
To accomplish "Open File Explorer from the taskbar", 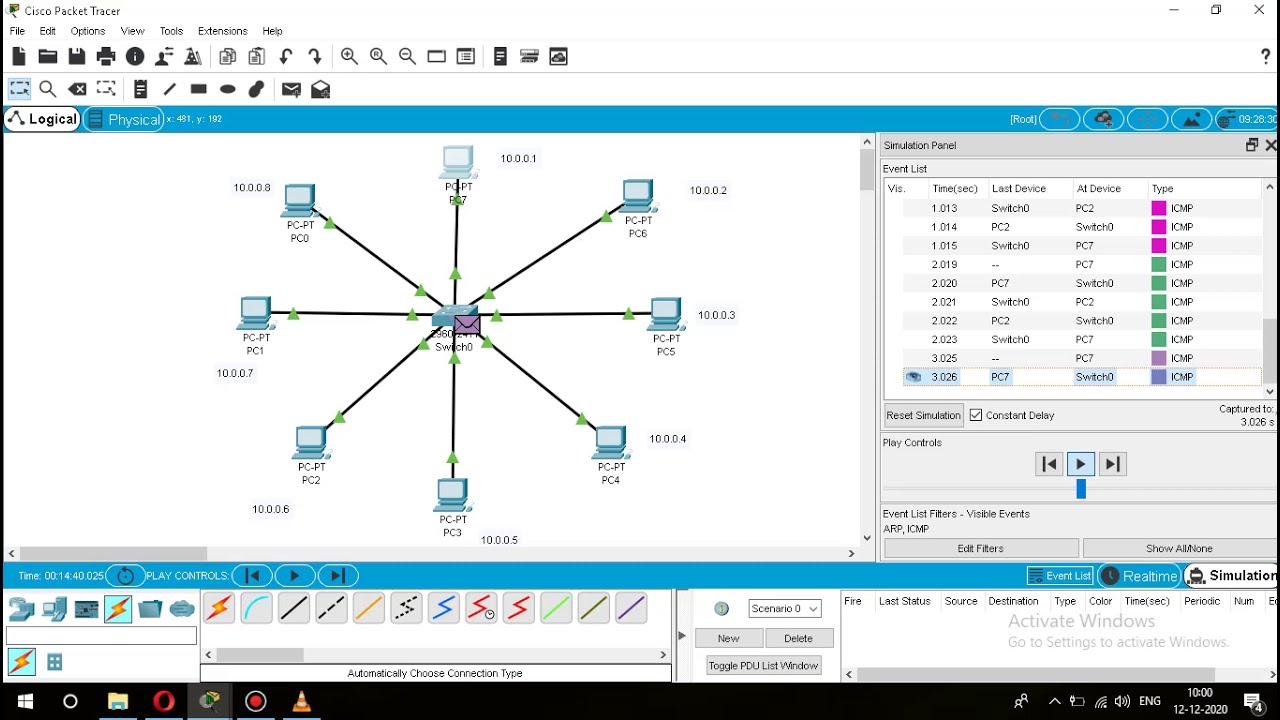I will click(x=117, y=702).
